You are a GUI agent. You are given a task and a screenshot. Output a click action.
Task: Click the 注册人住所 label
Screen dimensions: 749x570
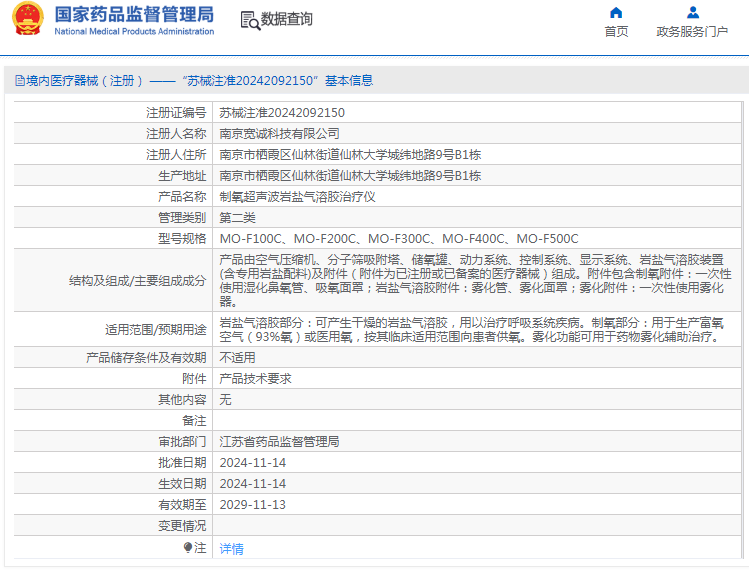tap(176, 155)
